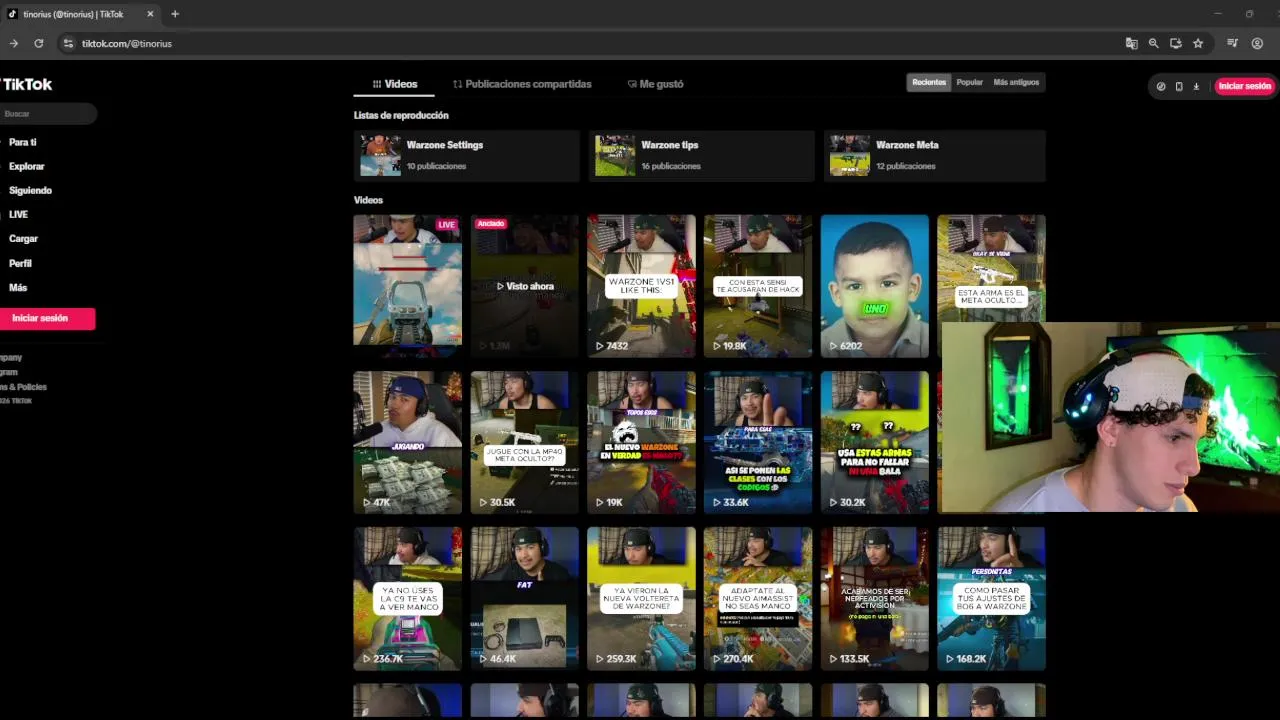Switch to Publicaciones compartidas tab
This screenshot has width=1280, height=720.
(522, 84)
